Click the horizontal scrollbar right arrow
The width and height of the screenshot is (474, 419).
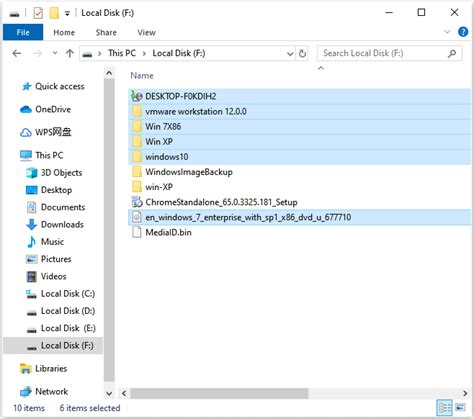[x=465, y=393]
